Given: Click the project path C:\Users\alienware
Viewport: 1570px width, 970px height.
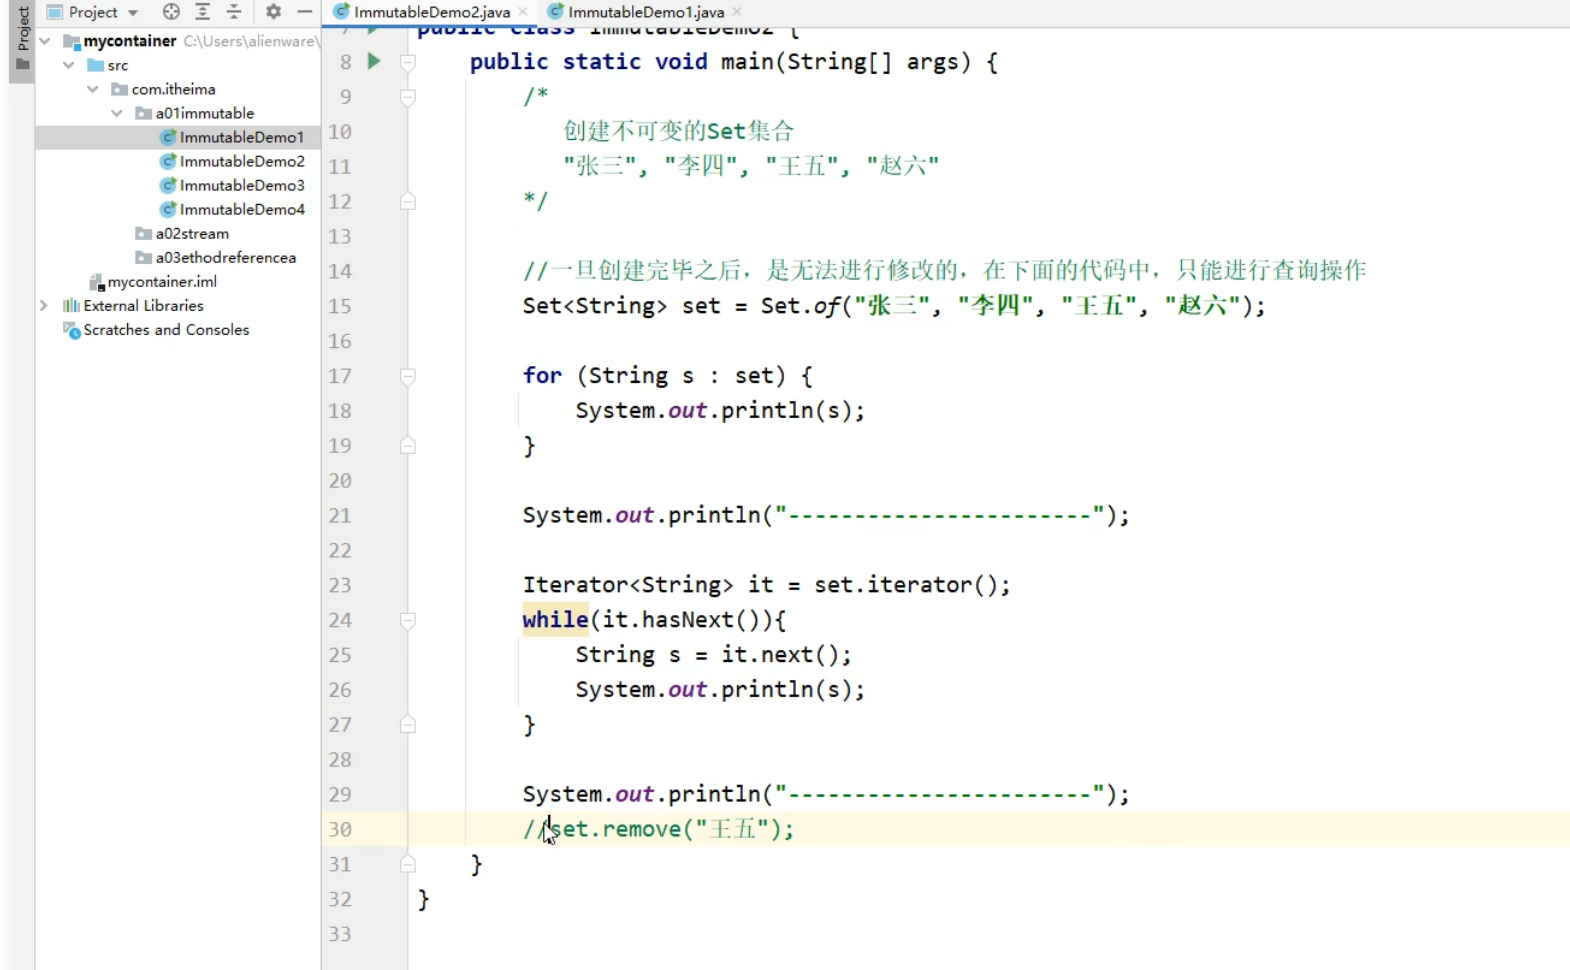Looking at the screenshot, I should [251, 41].
